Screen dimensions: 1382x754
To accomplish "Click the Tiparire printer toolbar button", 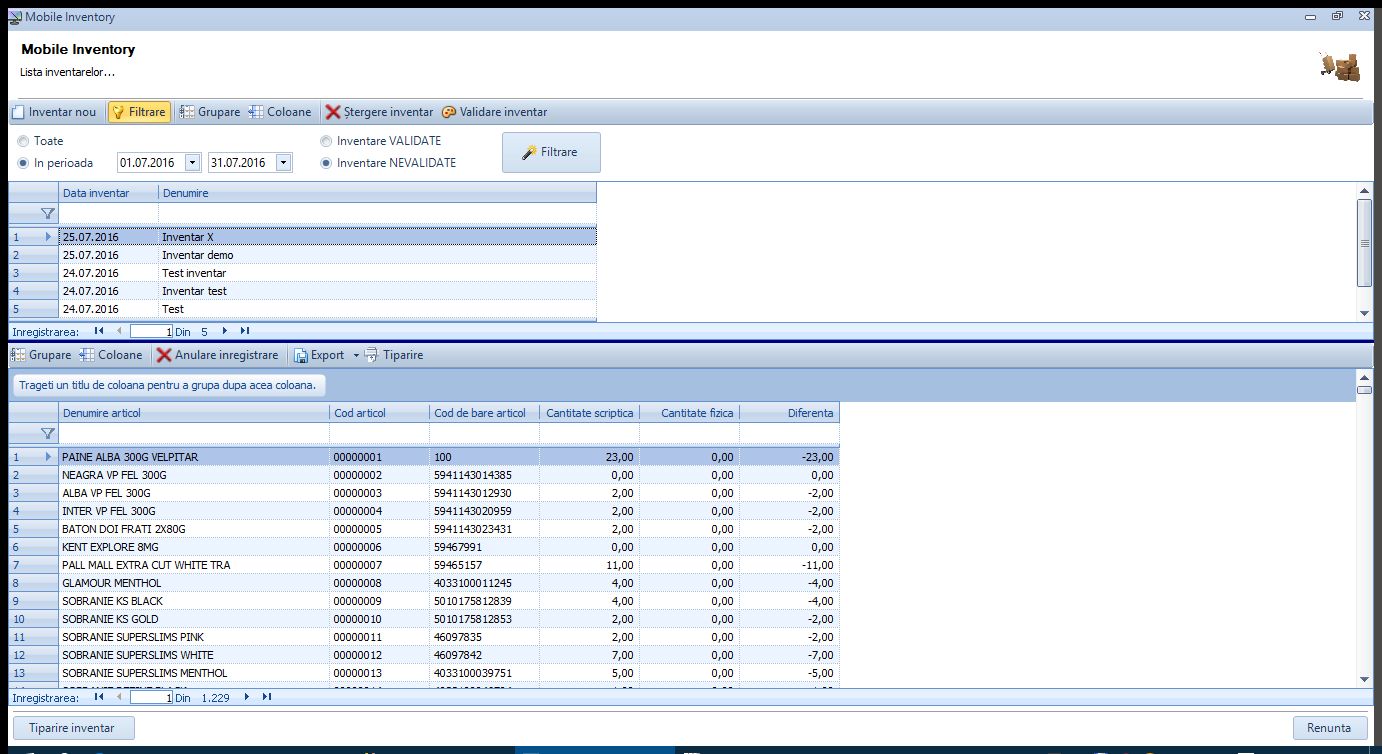I will (x=394, y=355).
